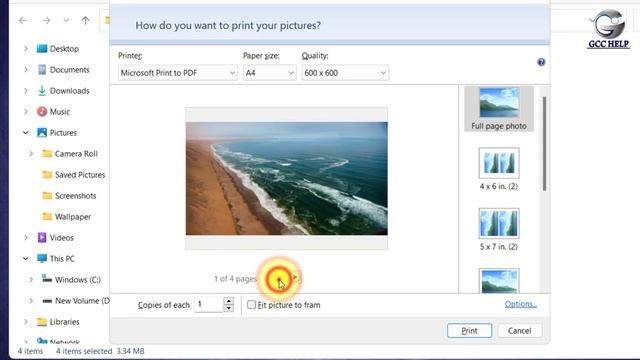Click the New Volume drive icon

click(47, 301)
